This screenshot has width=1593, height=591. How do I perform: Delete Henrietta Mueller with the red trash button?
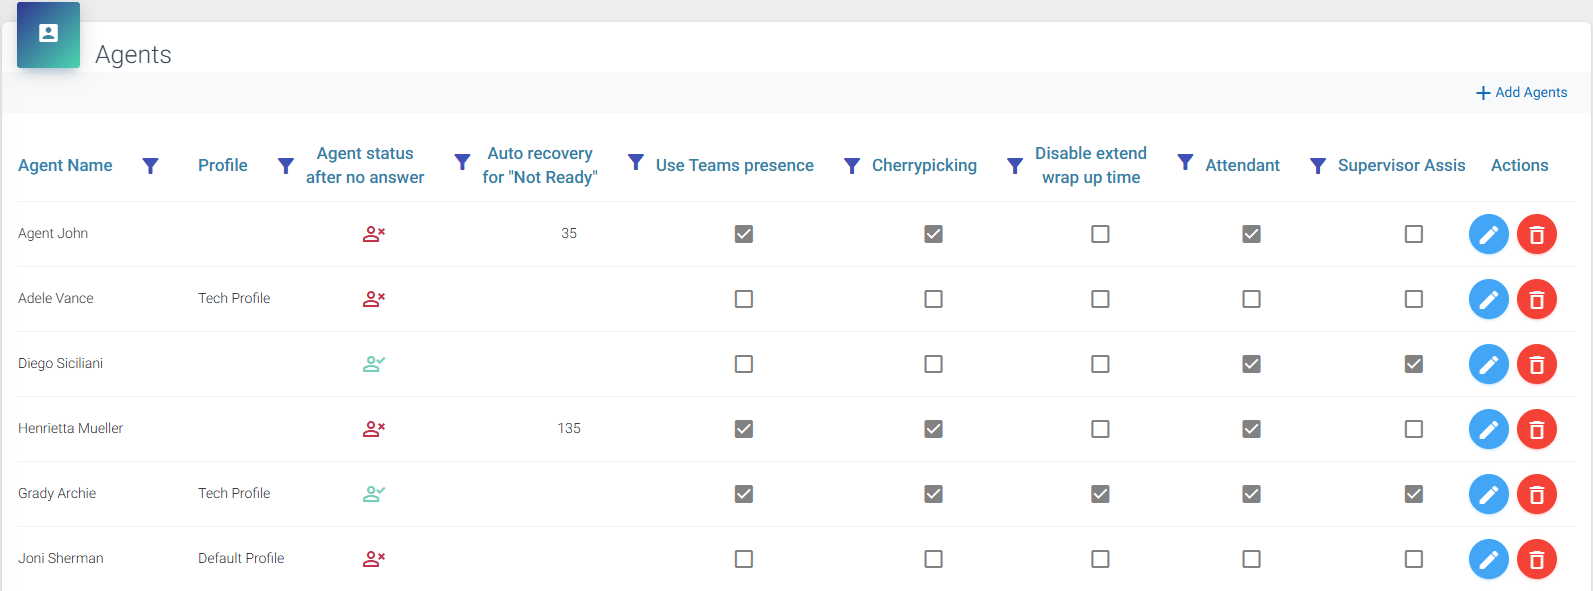pos(1536,429)
